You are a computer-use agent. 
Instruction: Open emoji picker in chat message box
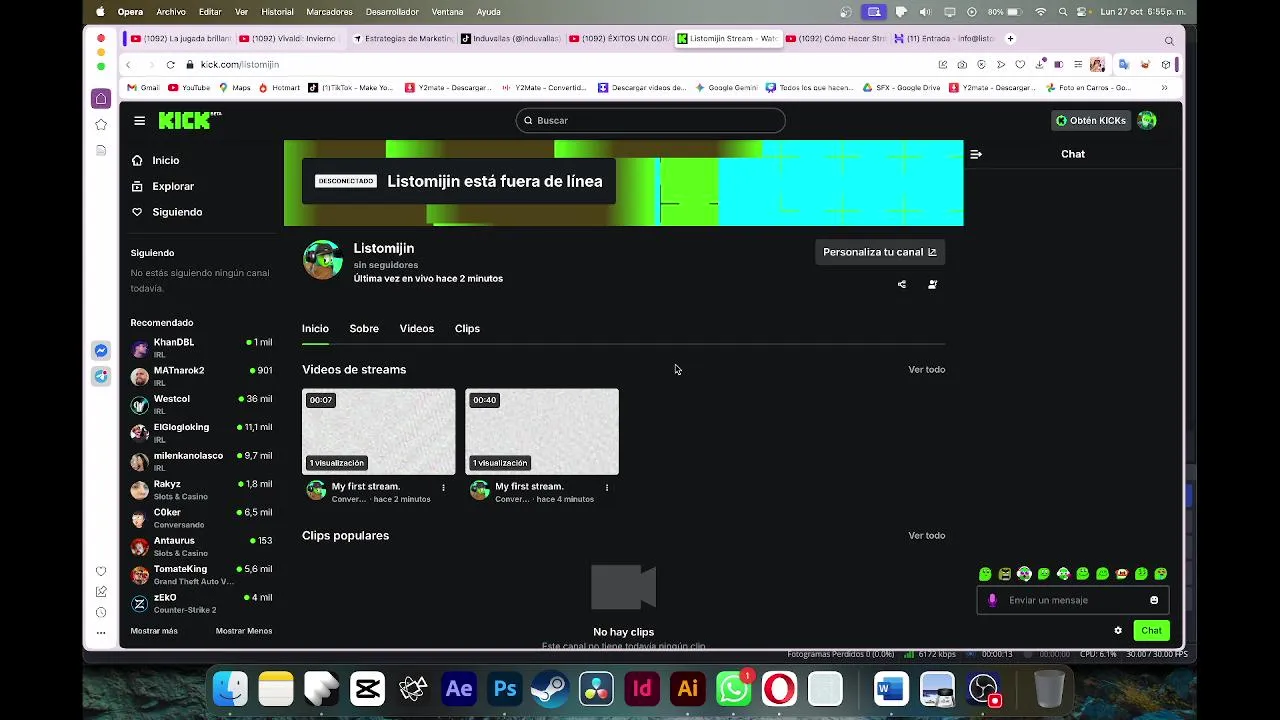click(x=1154, y=600)
